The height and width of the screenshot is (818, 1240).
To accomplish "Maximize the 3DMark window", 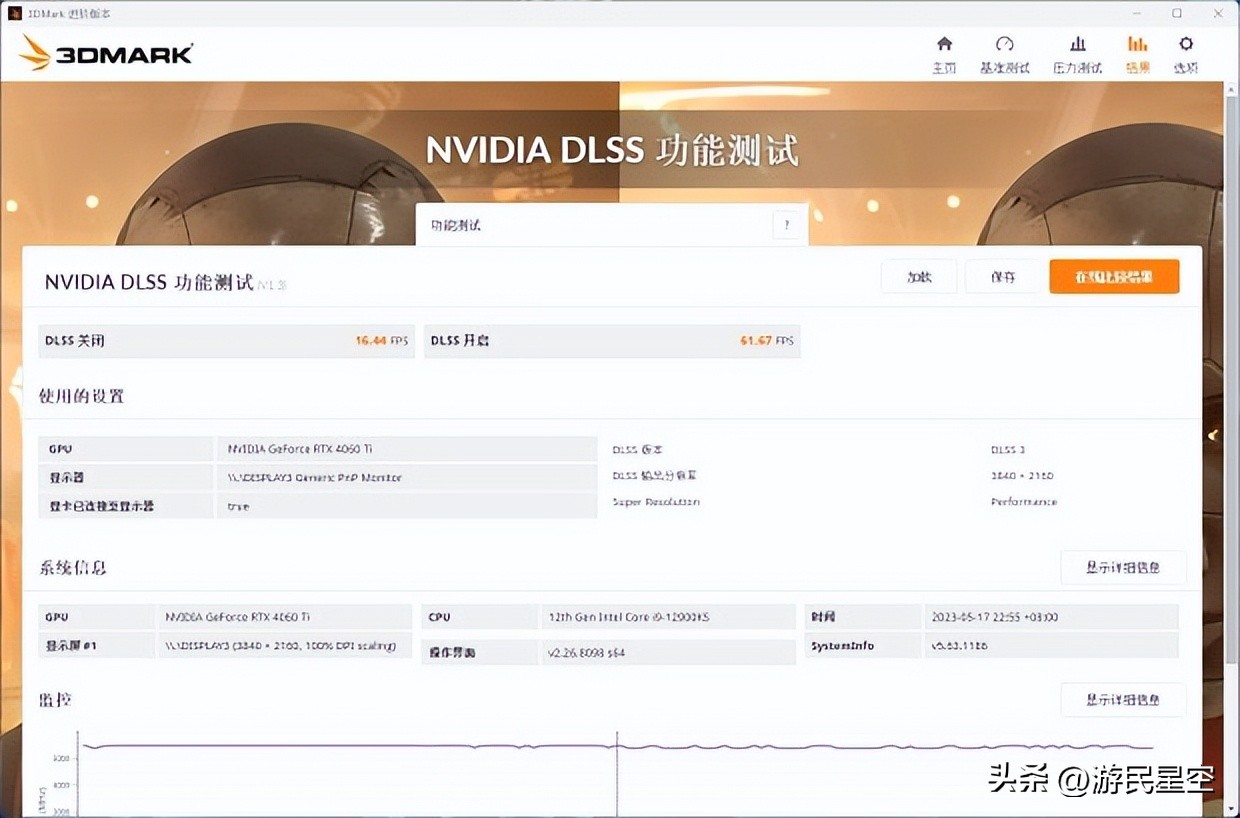I will pos(1177,13).
